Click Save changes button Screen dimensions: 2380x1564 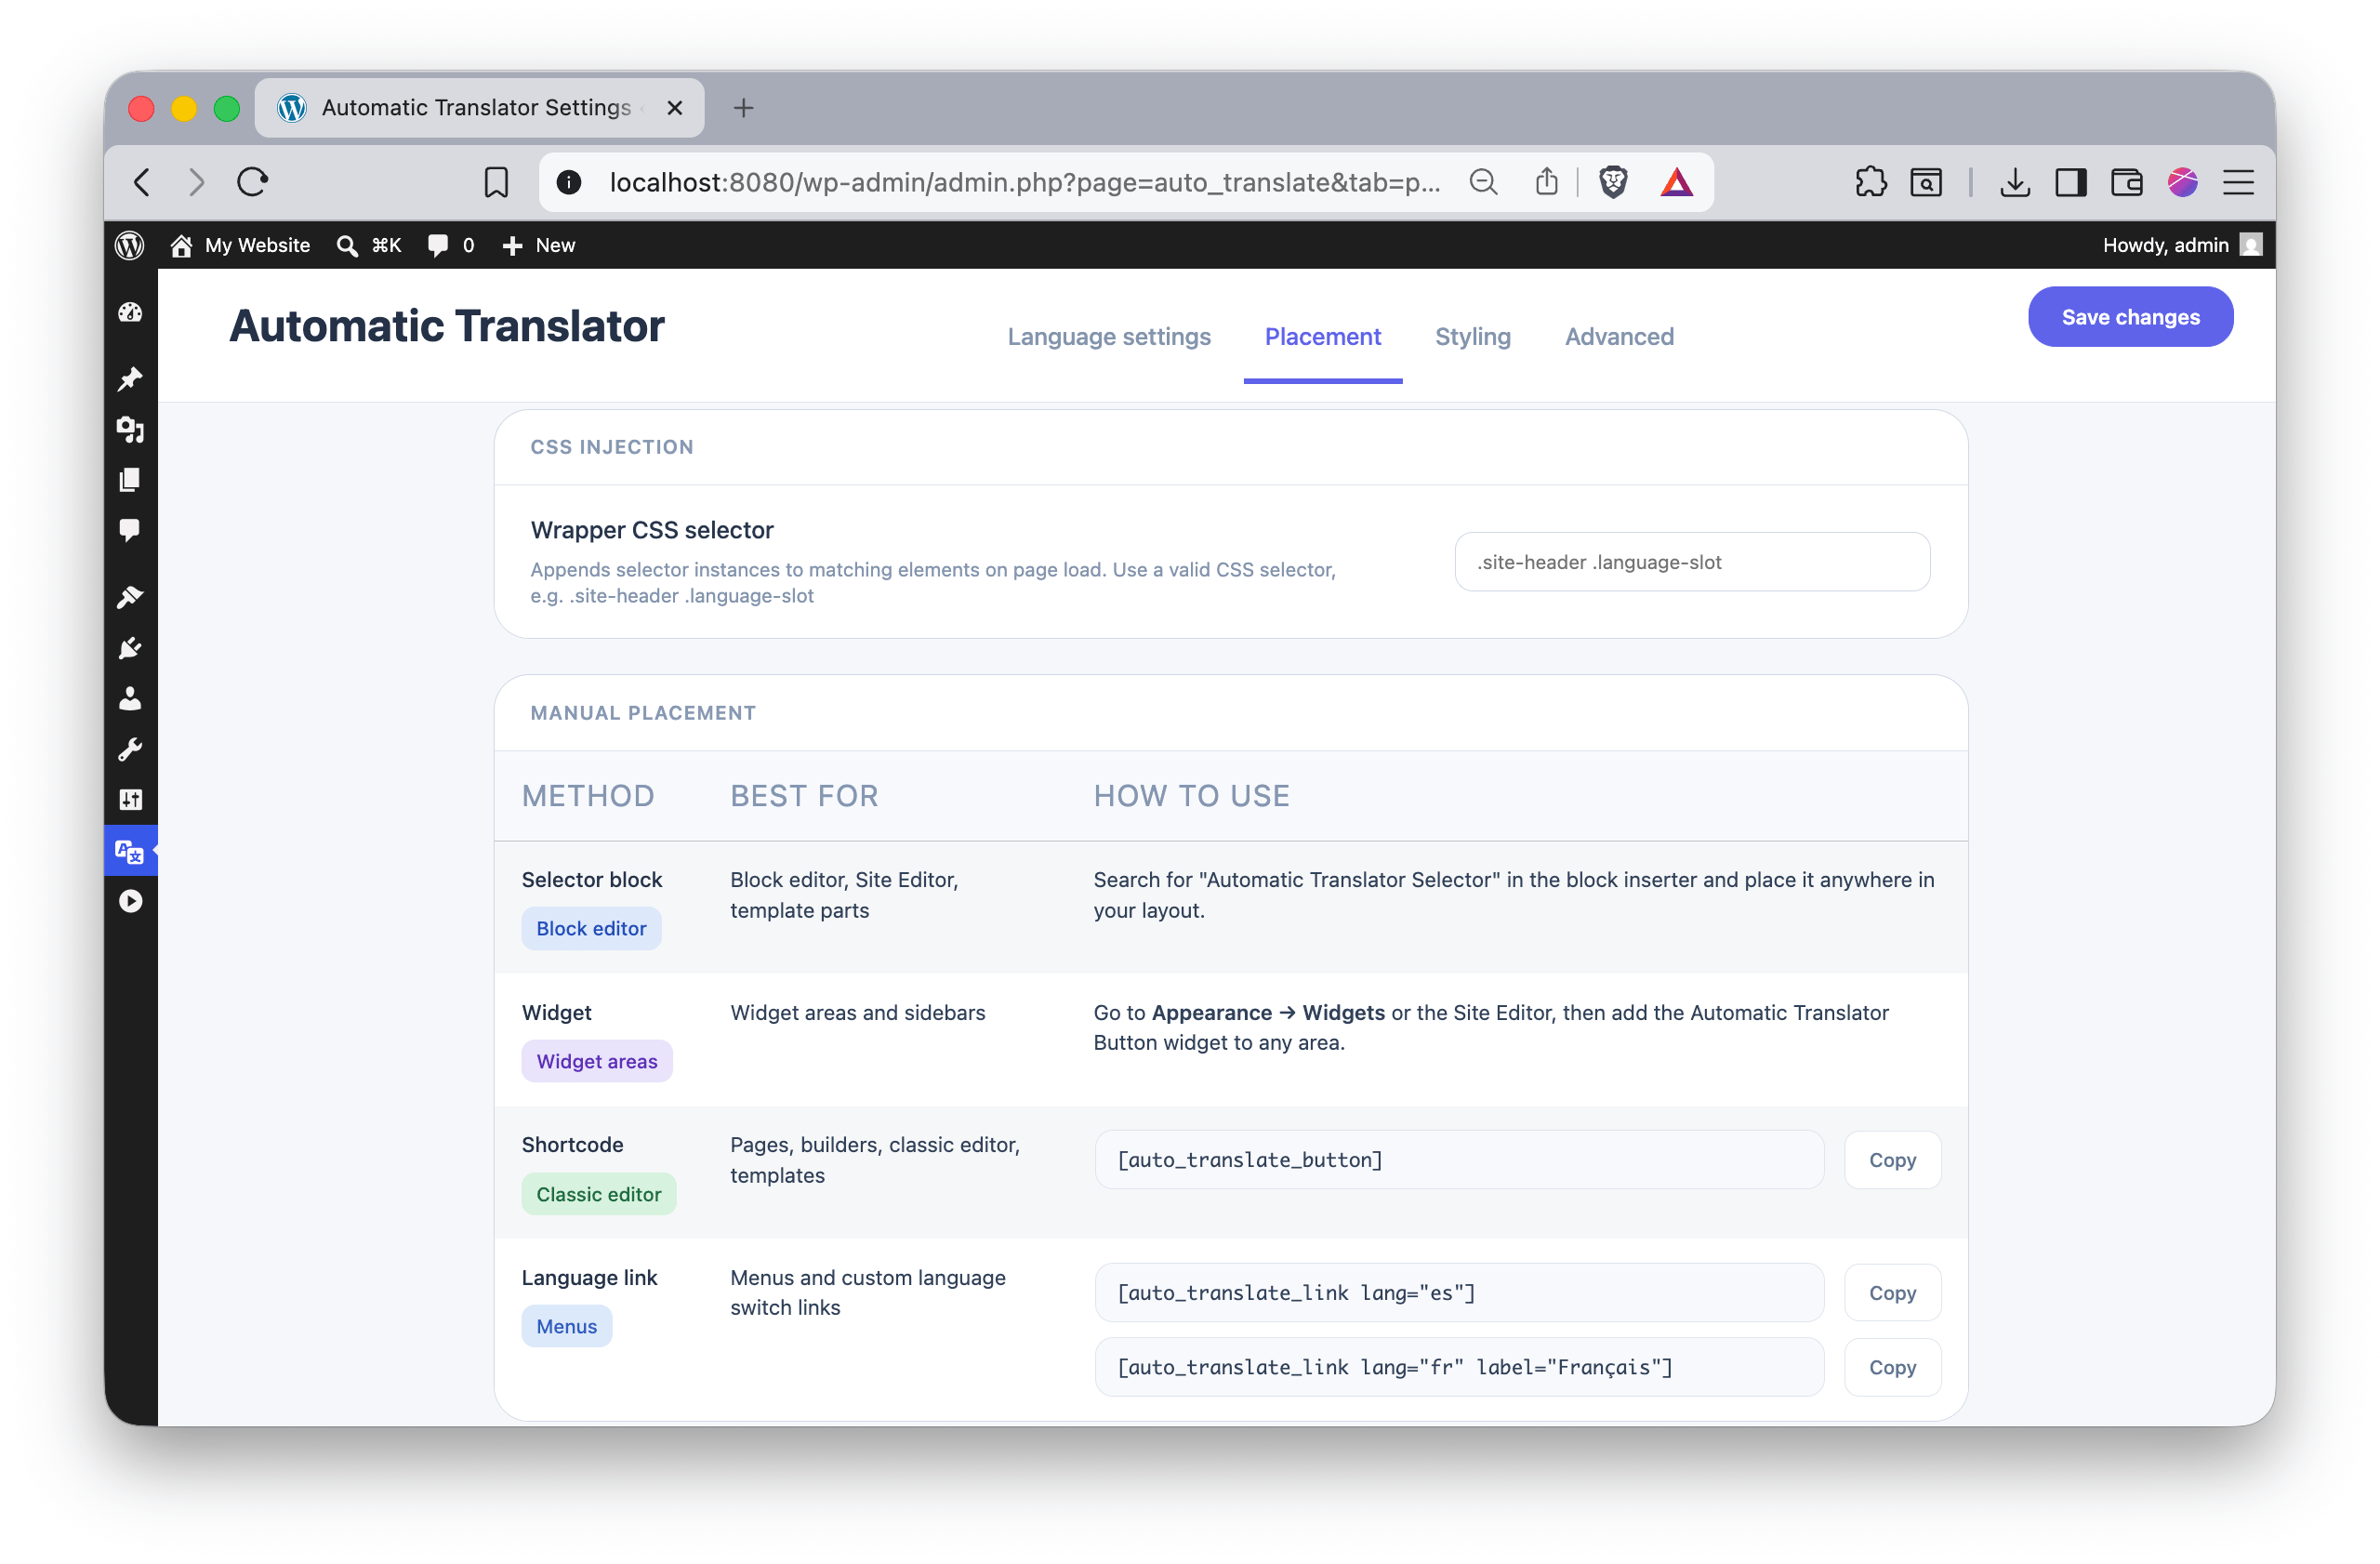pyautogui.click(x=2130, y=317)
